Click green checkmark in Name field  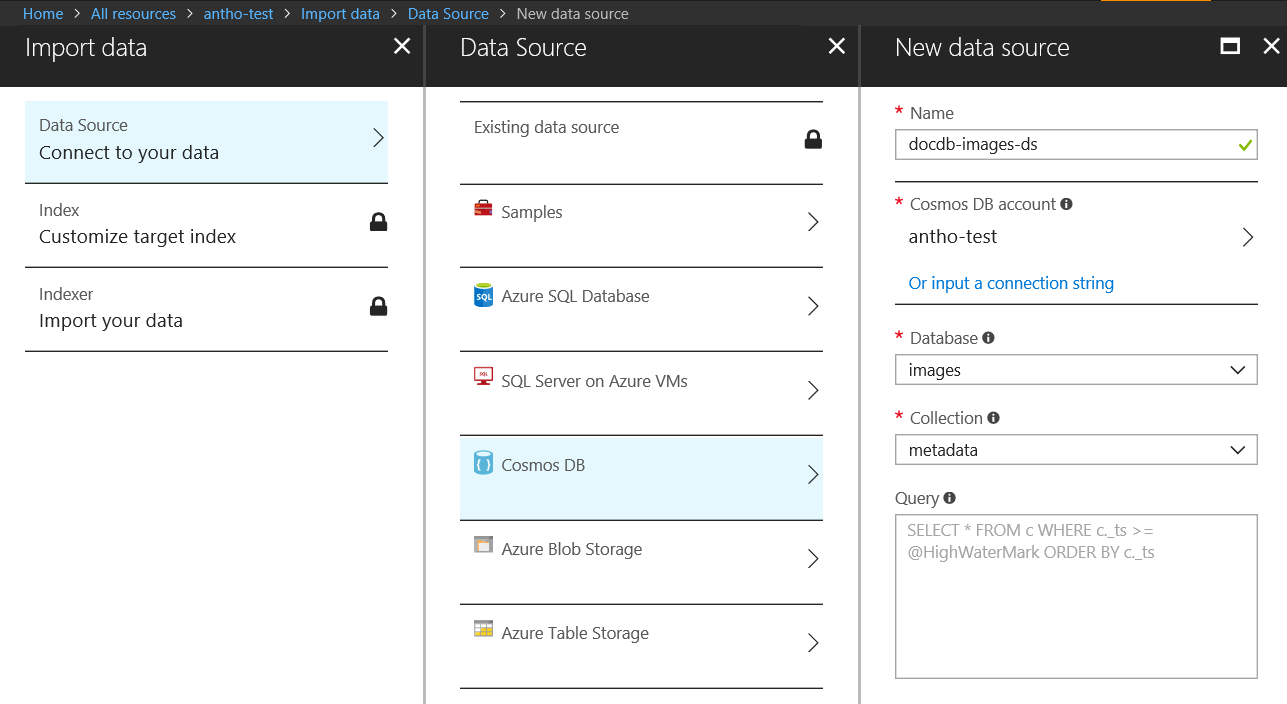1244,145
